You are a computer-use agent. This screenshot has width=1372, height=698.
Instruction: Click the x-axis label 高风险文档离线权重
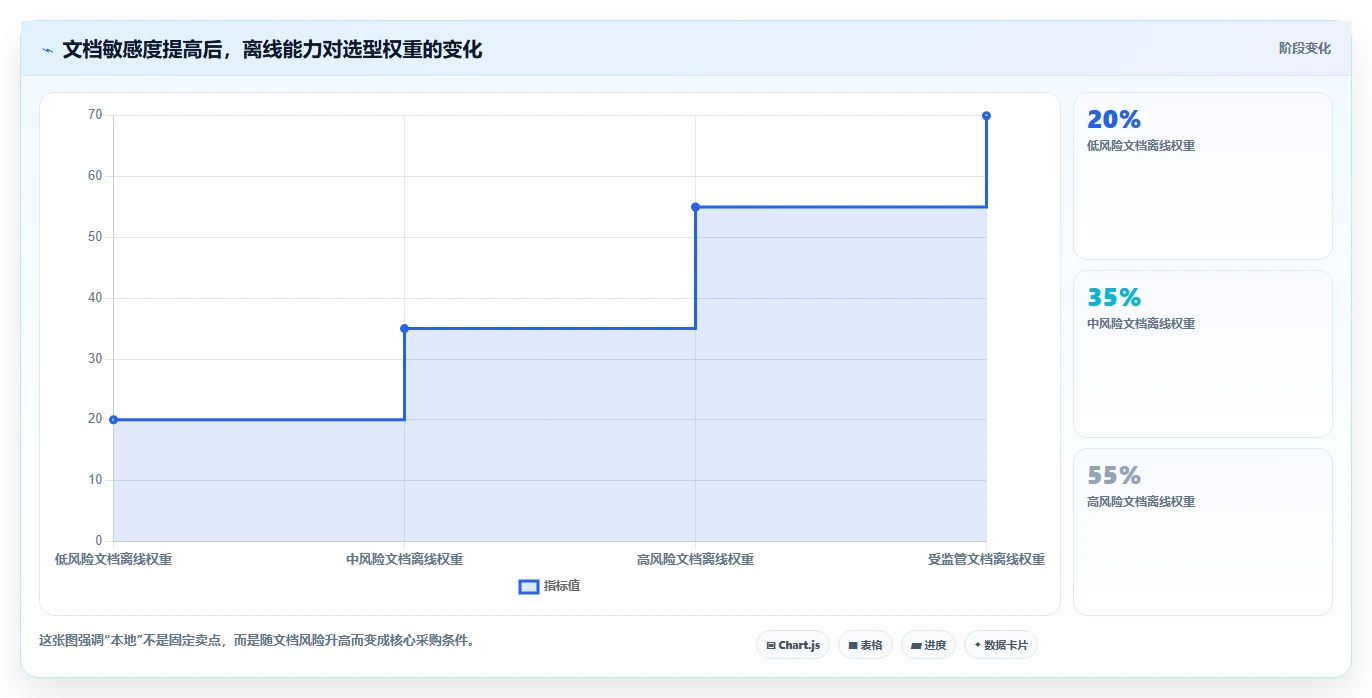point(695,560)
